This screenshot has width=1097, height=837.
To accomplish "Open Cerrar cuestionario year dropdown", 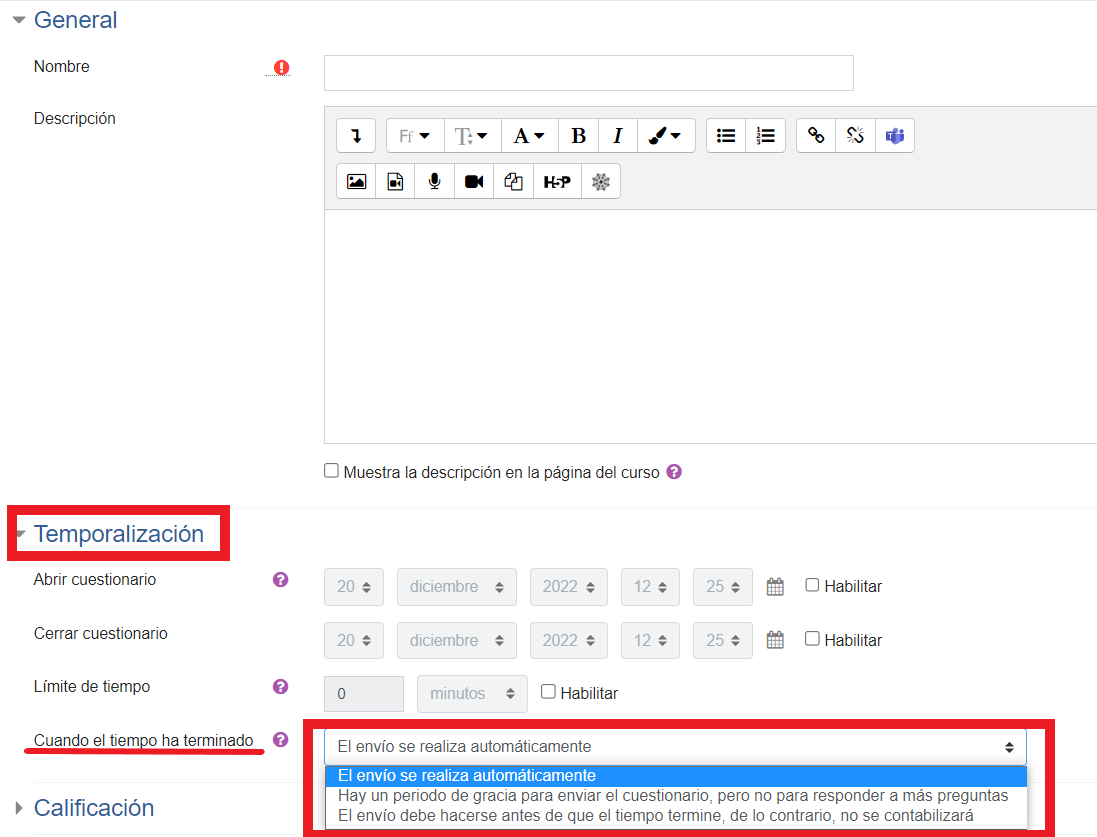I will coord(569,640).
